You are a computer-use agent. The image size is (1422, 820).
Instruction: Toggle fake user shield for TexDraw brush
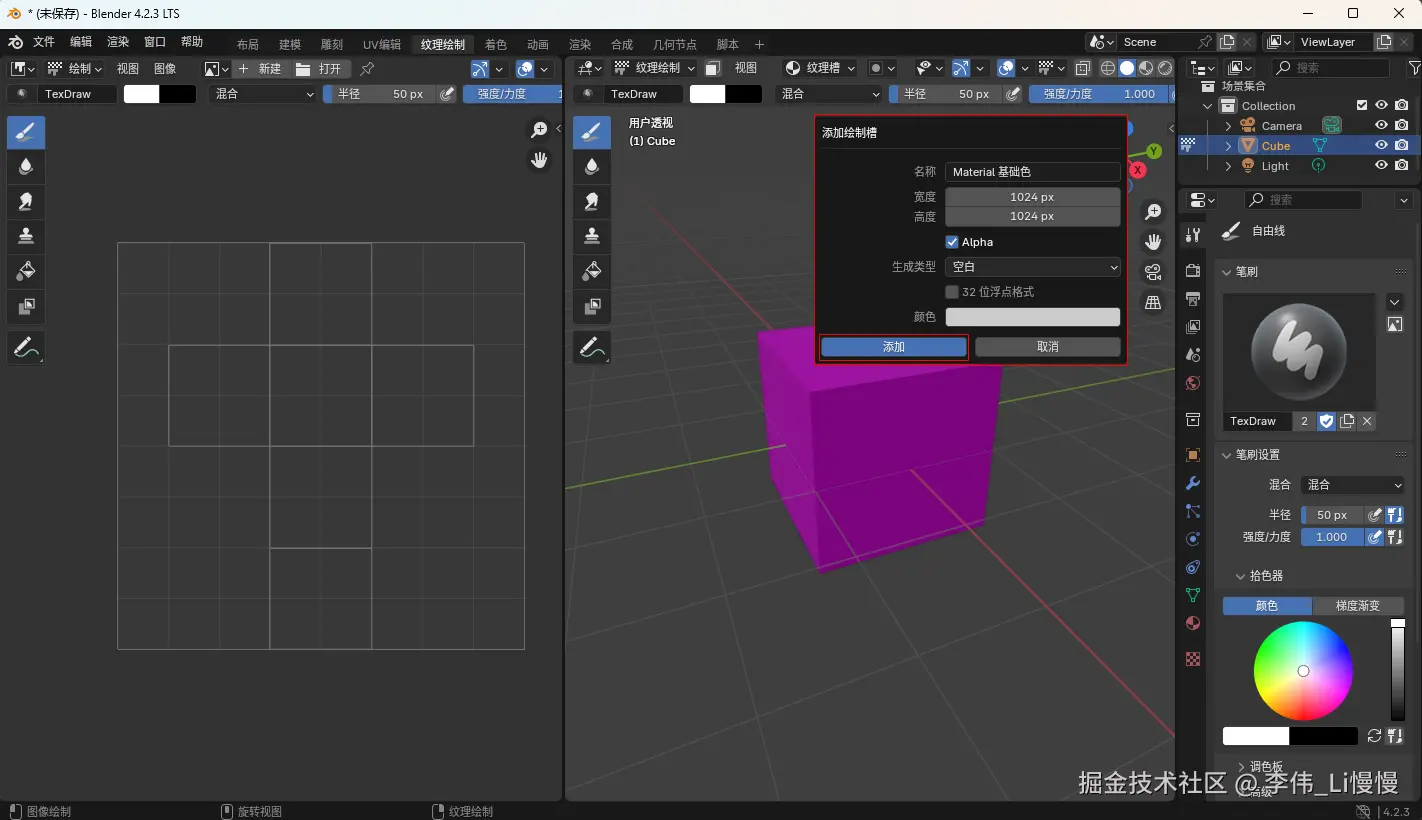pyautogui.click(x=1326, y=421)
